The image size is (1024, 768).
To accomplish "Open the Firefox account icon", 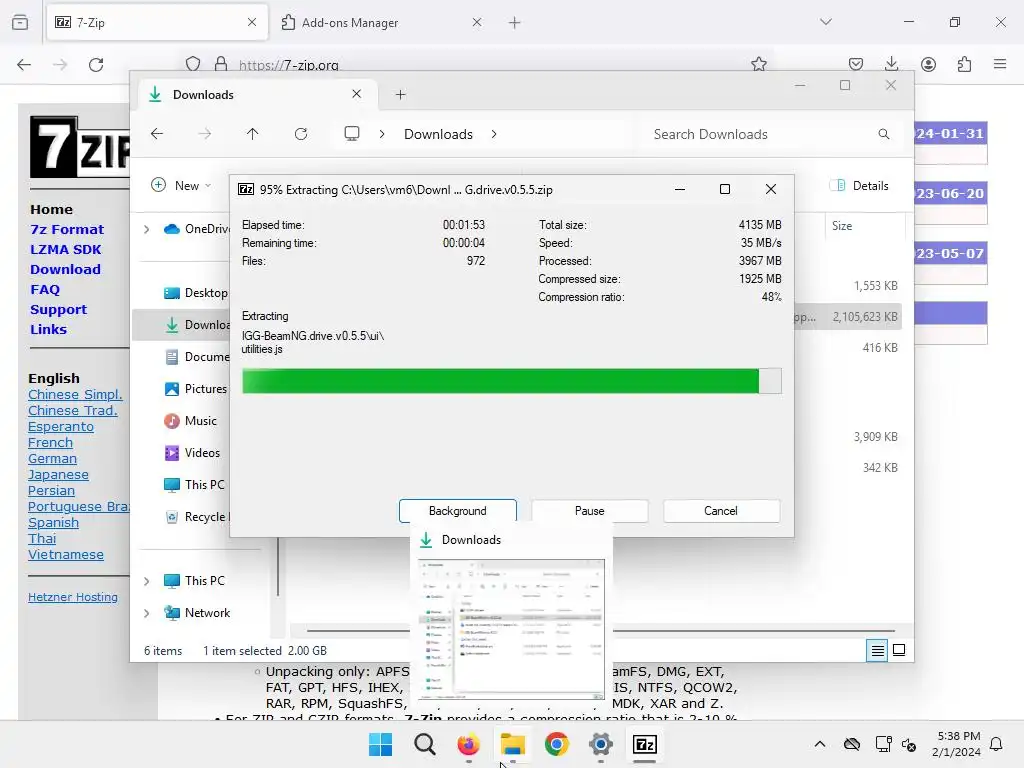I will [x=928, y=64].
